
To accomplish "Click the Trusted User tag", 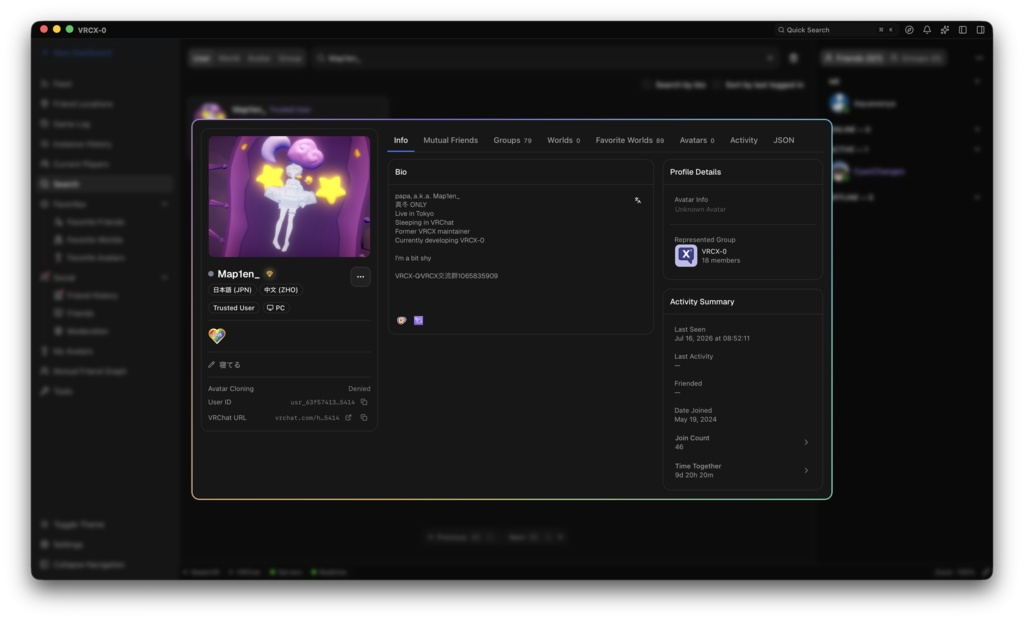I will click(x=233, y=308).
